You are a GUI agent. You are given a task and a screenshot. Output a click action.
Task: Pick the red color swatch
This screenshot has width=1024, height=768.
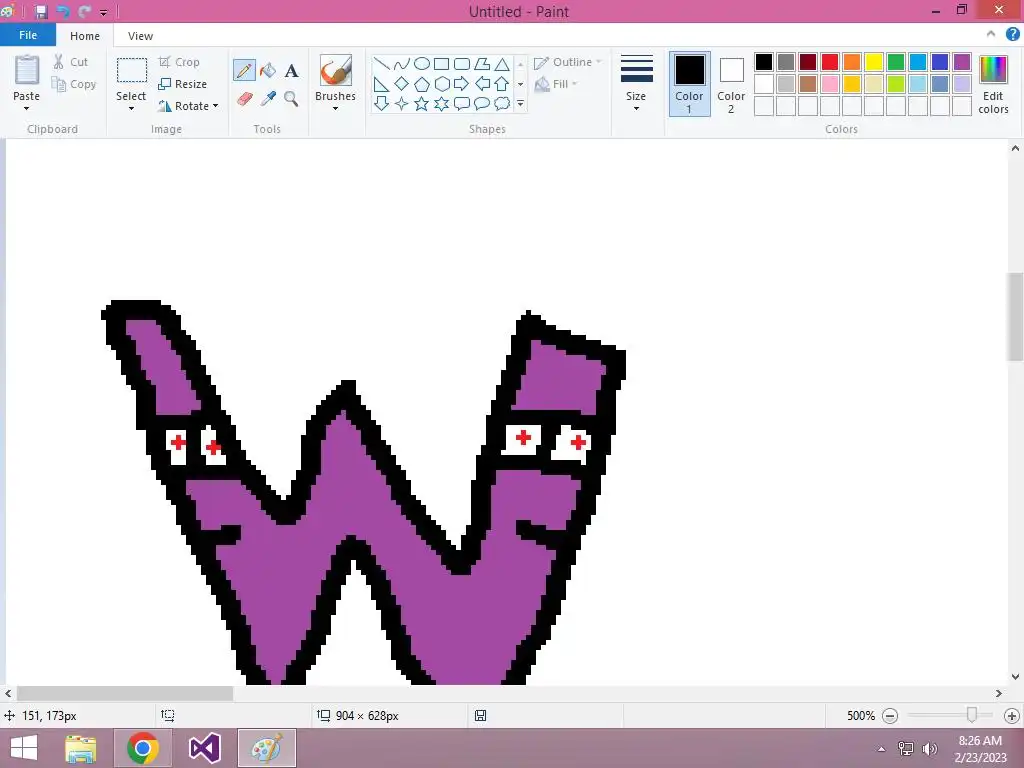click(x=830, y=62)
